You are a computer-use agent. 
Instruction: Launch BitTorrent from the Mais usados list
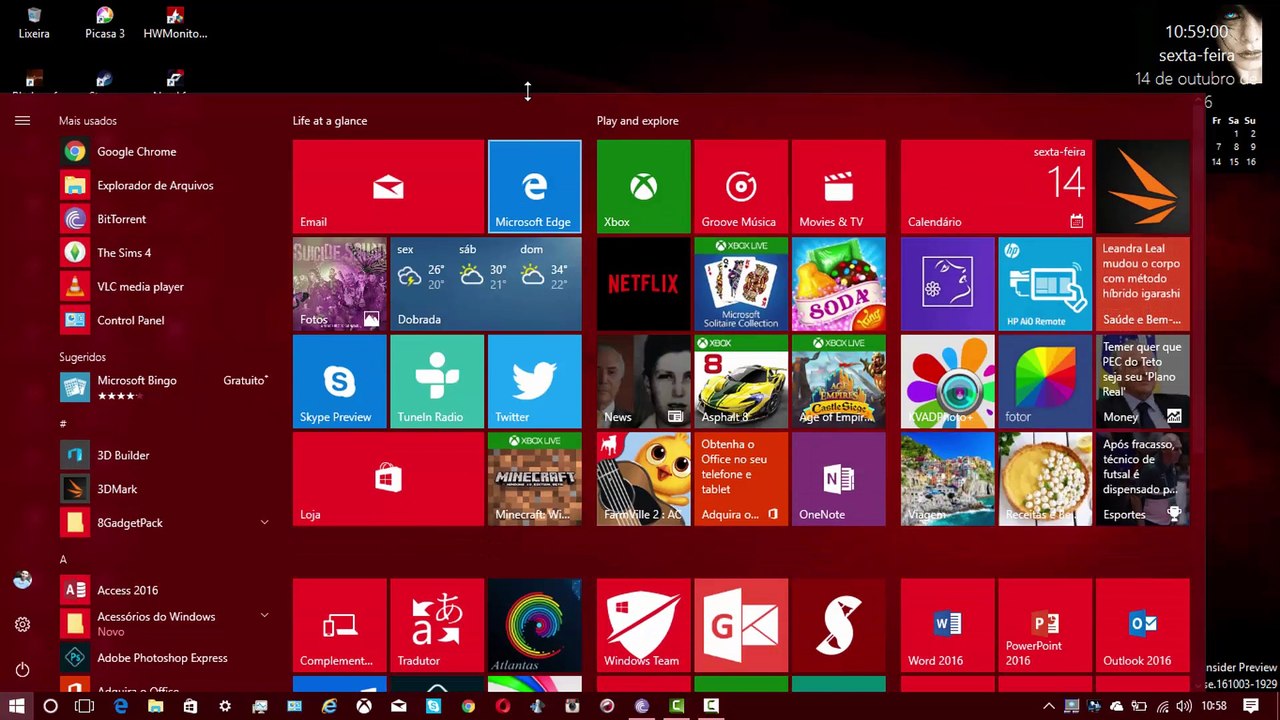(165, 219)
